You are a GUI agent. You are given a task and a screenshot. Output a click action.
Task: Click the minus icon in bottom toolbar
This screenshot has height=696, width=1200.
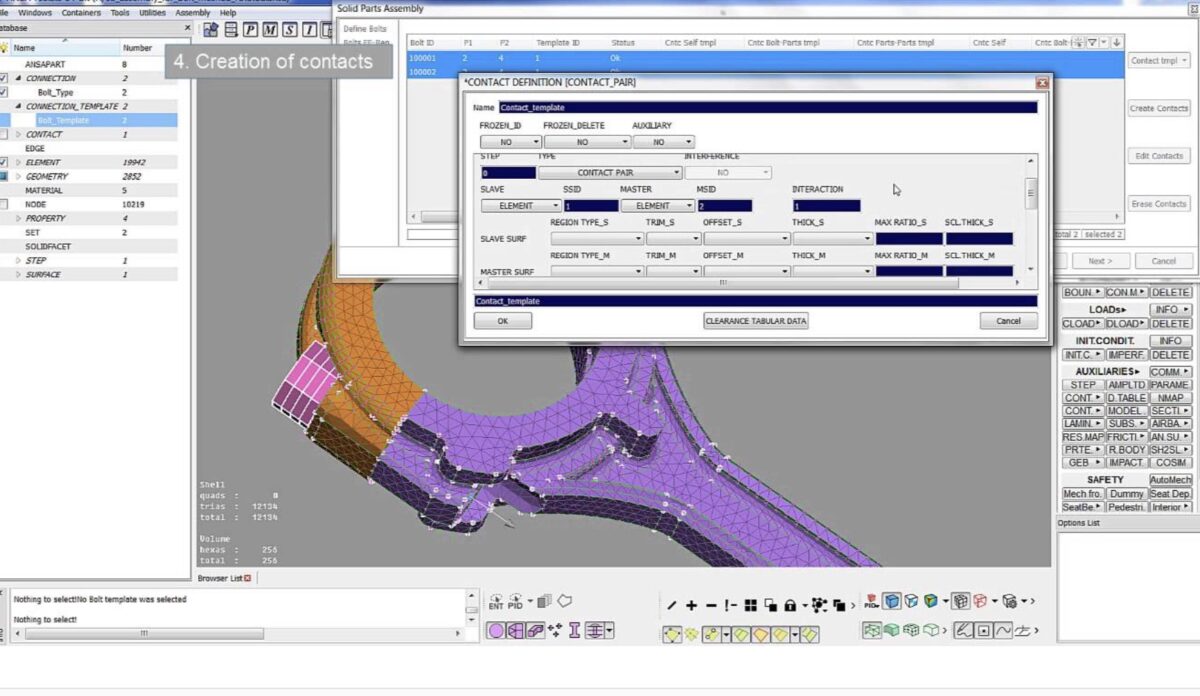pos(711,605)
